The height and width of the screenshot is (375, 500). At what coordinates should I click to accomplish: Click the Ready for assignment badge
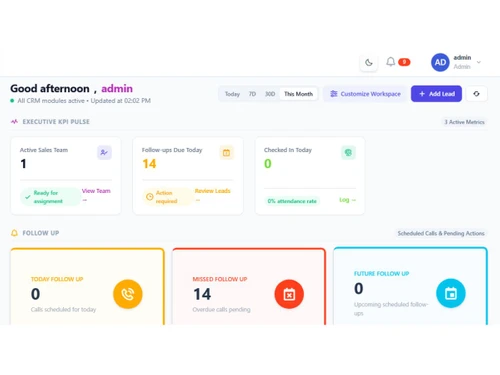click(x=51, y=197)
